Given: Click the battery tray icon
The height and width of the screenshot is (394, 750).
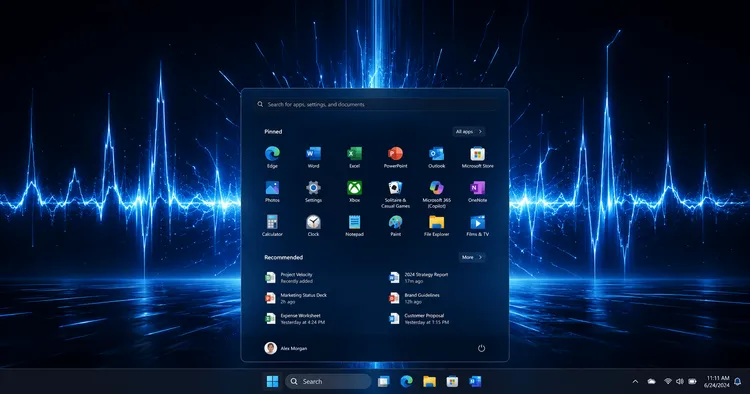Looking at the screenshot, I should pyautogui.click(x=692, y=381).
